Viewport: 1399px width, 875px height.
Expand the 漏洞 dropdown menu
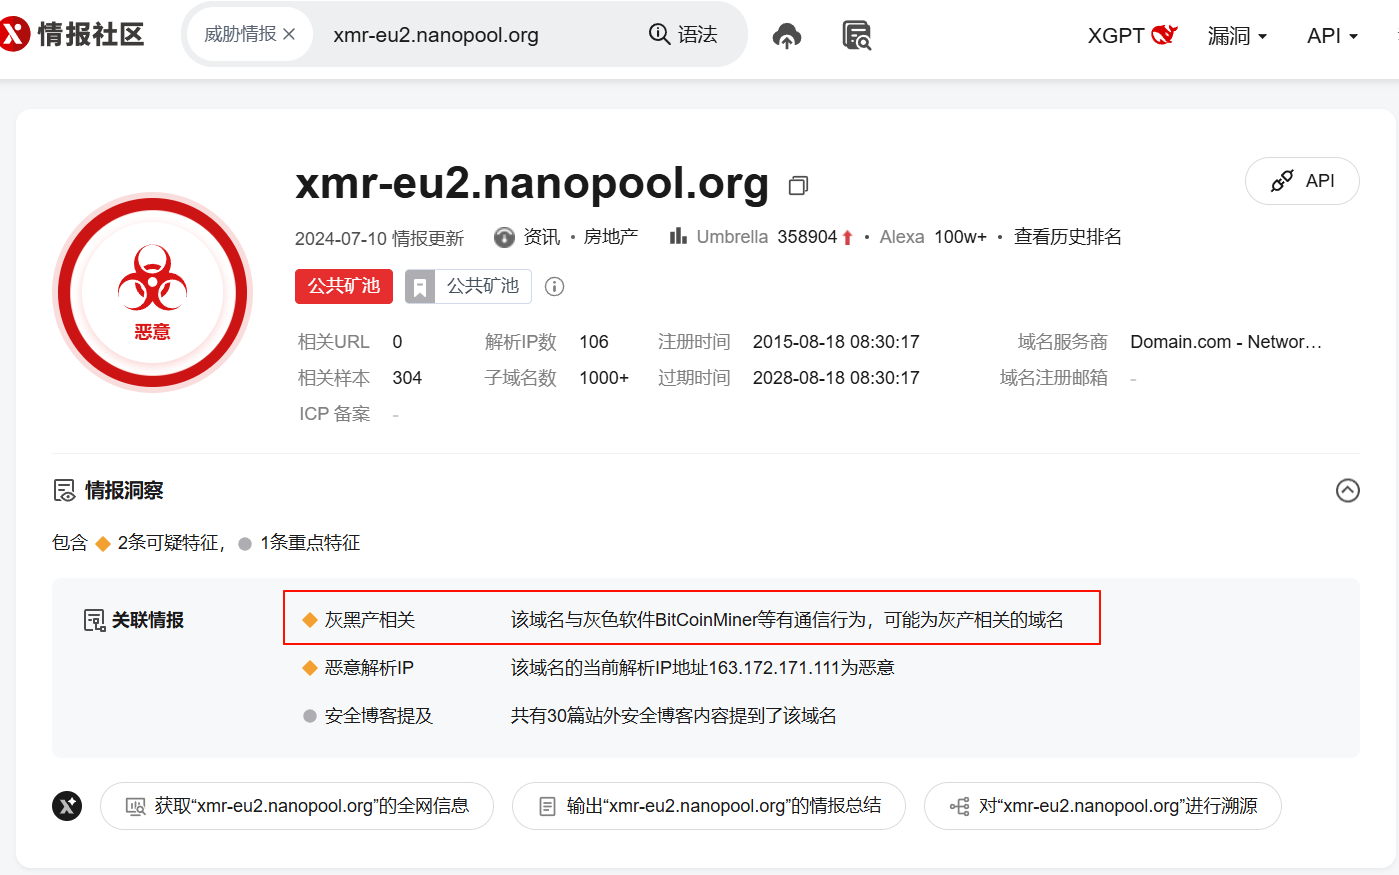1237,36
